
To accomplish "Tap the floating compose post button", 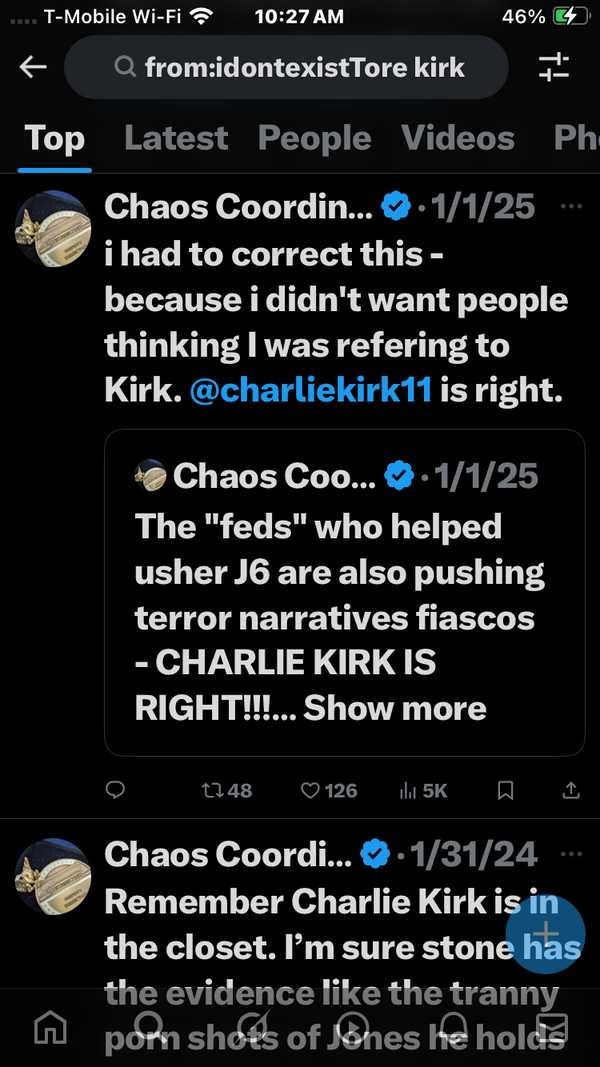I will tap(545, 934).
